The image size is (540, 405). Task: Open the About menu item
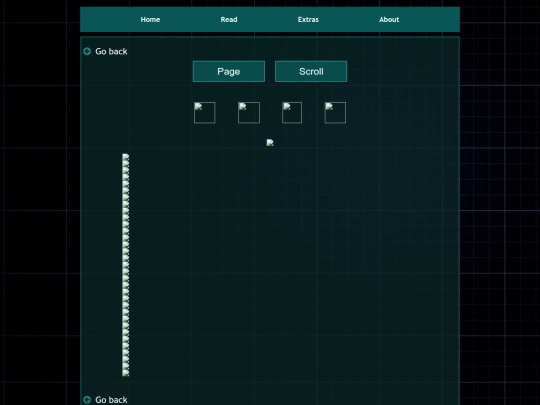pyautogui.click(x=389, y=20)
